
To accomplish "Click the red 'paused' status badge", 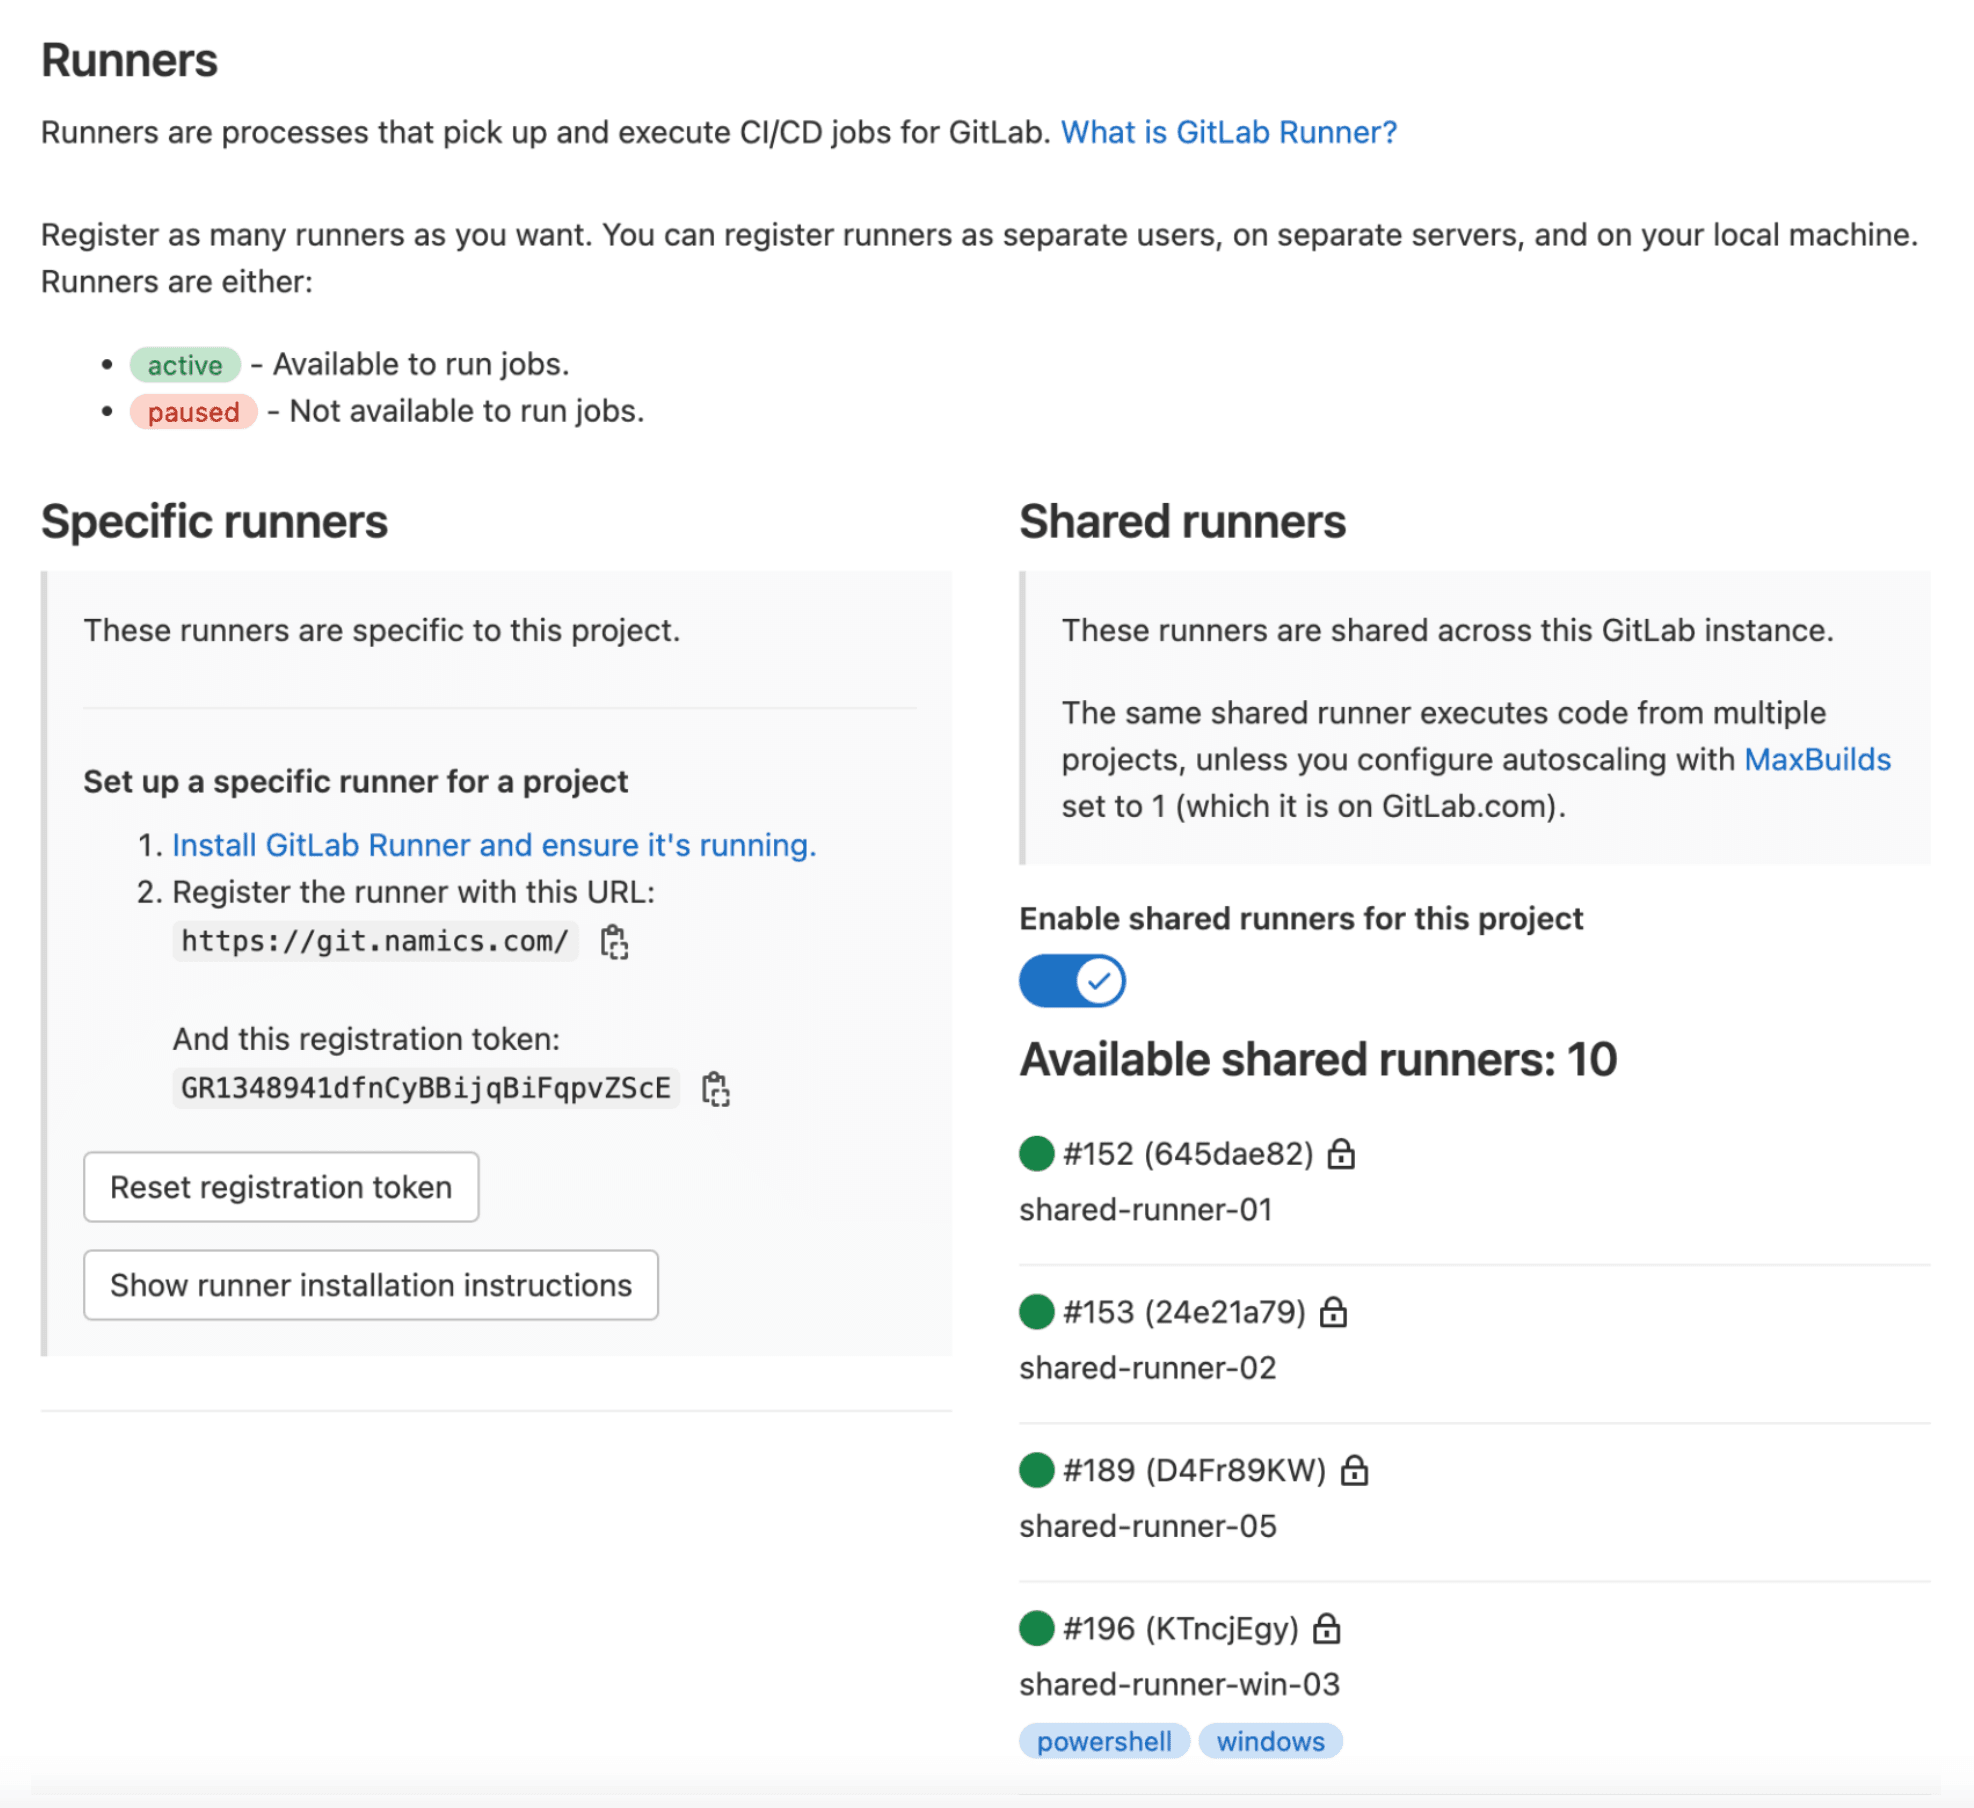I will [x=193, y=412].
